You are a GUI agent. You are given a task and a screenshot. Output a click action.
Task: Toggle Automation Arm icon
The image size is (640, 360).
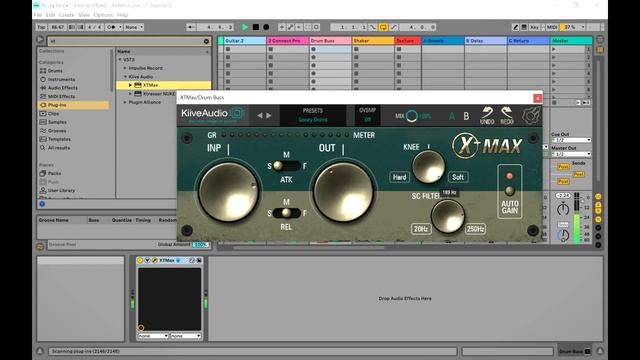[x=290, y=27]
